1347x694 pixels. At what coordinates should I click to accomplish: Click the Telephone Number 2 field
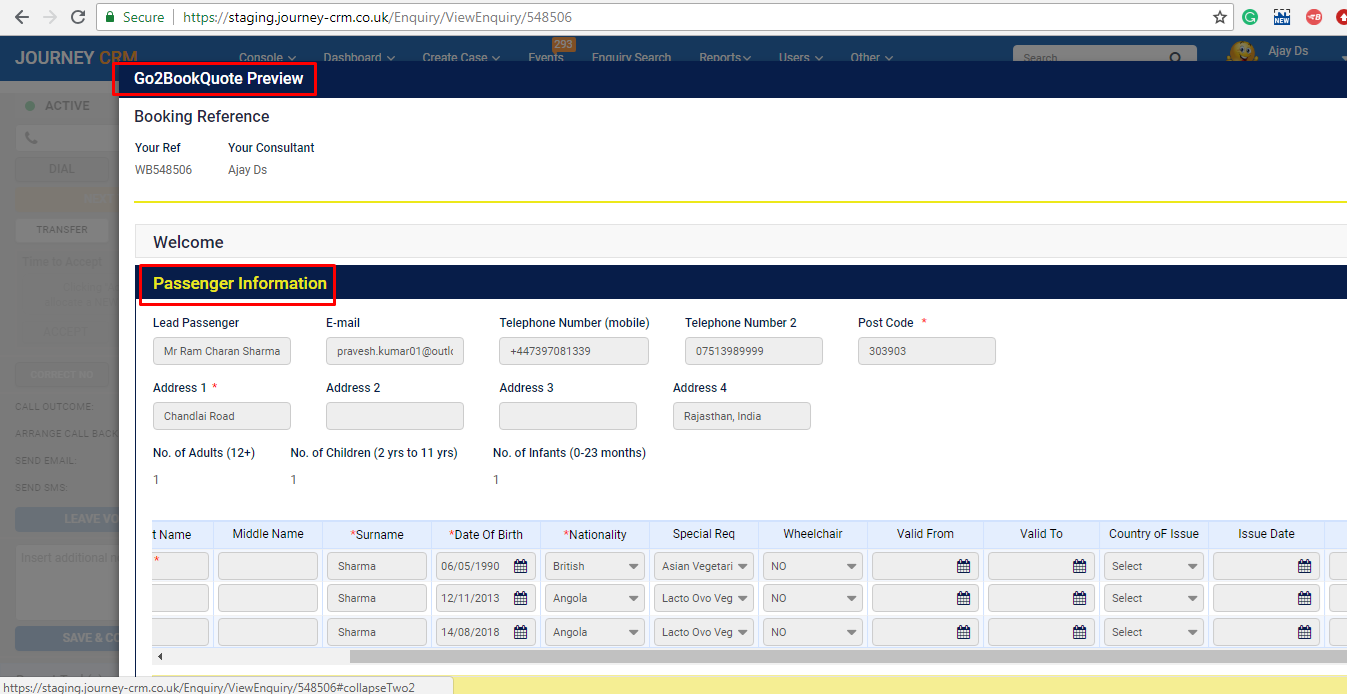coord(754,351)
